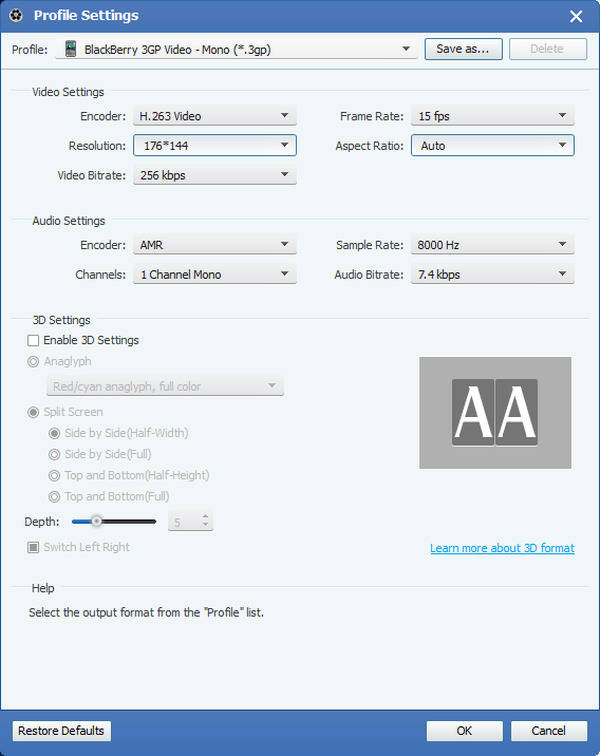Screen dimensions: 600x756
Task: Open the video Encoder H.263 Video dropdown
Action: pos(215,116)
